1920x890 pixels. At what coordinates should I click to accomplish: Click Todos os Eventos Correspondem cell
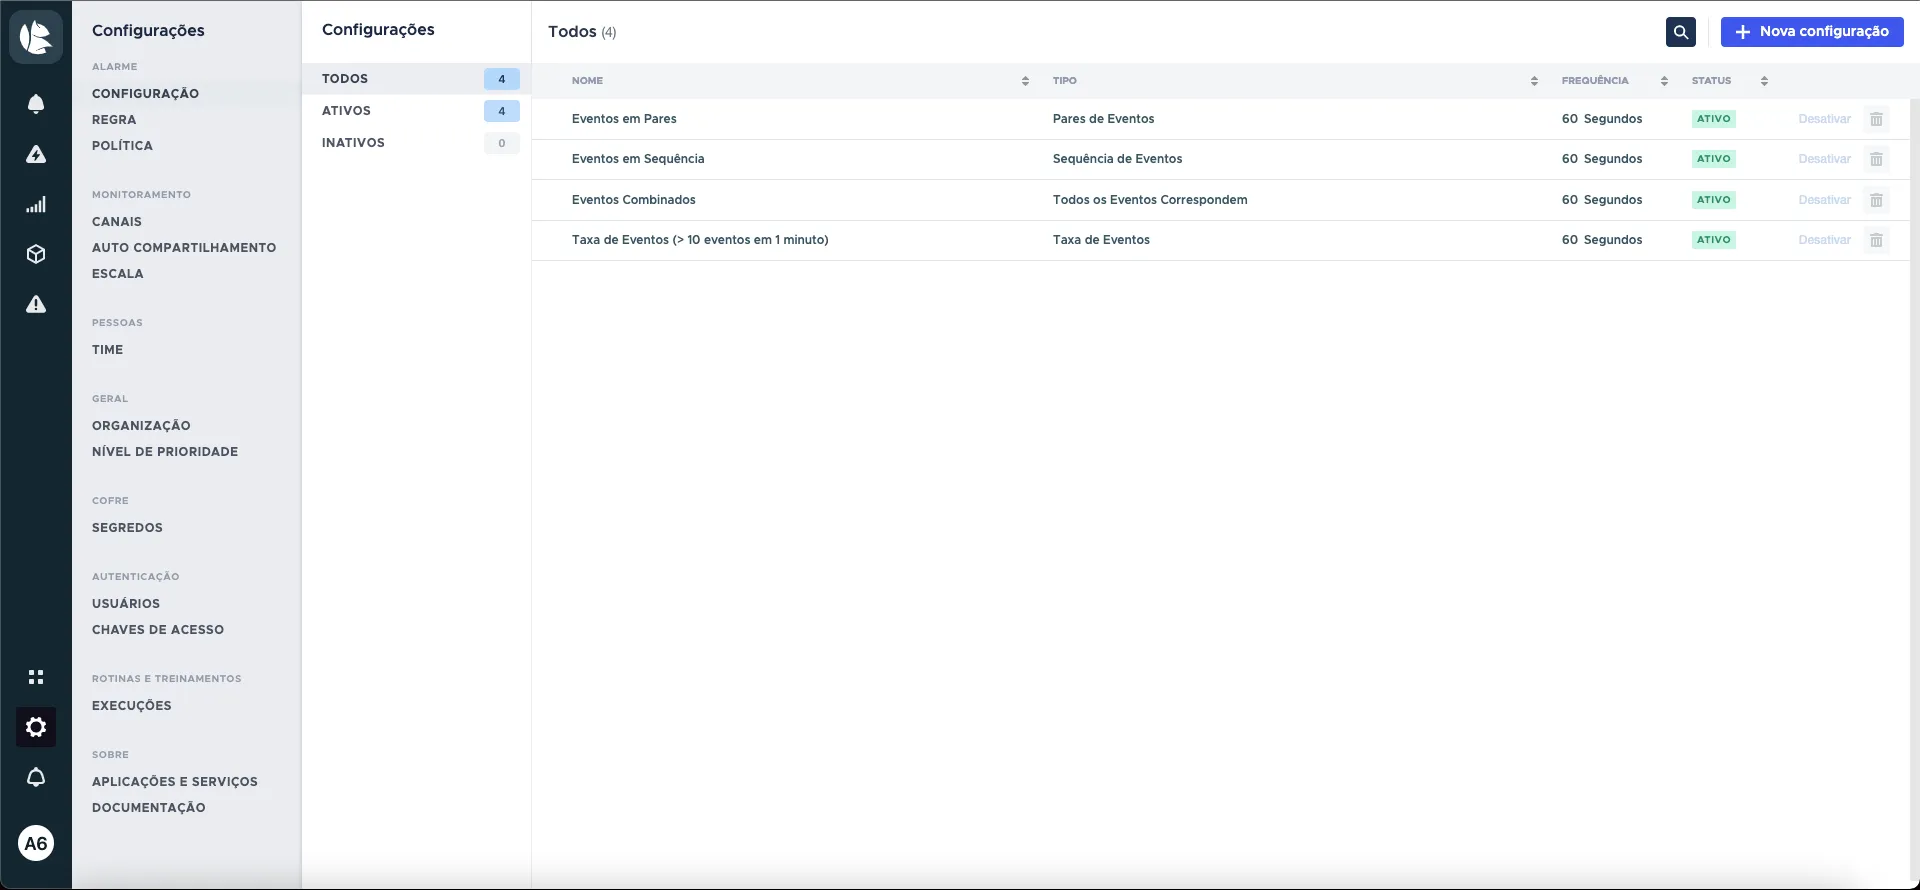(x=1150, y=200)
